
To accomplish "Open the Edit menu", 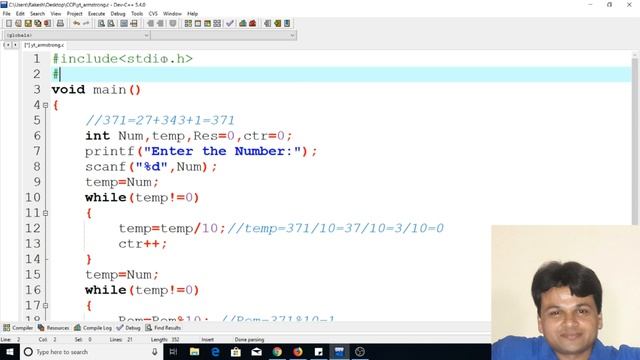I will point(20,13).
